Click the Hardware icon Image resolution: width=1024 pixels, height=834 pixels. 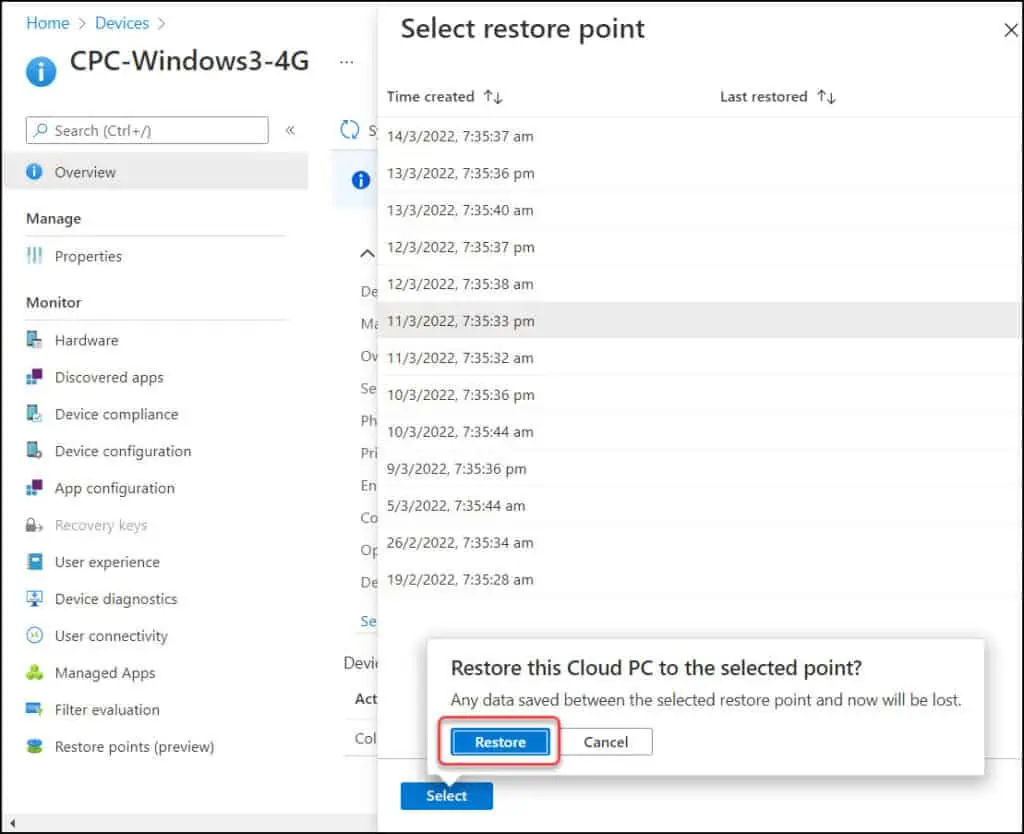coord(34,340)
